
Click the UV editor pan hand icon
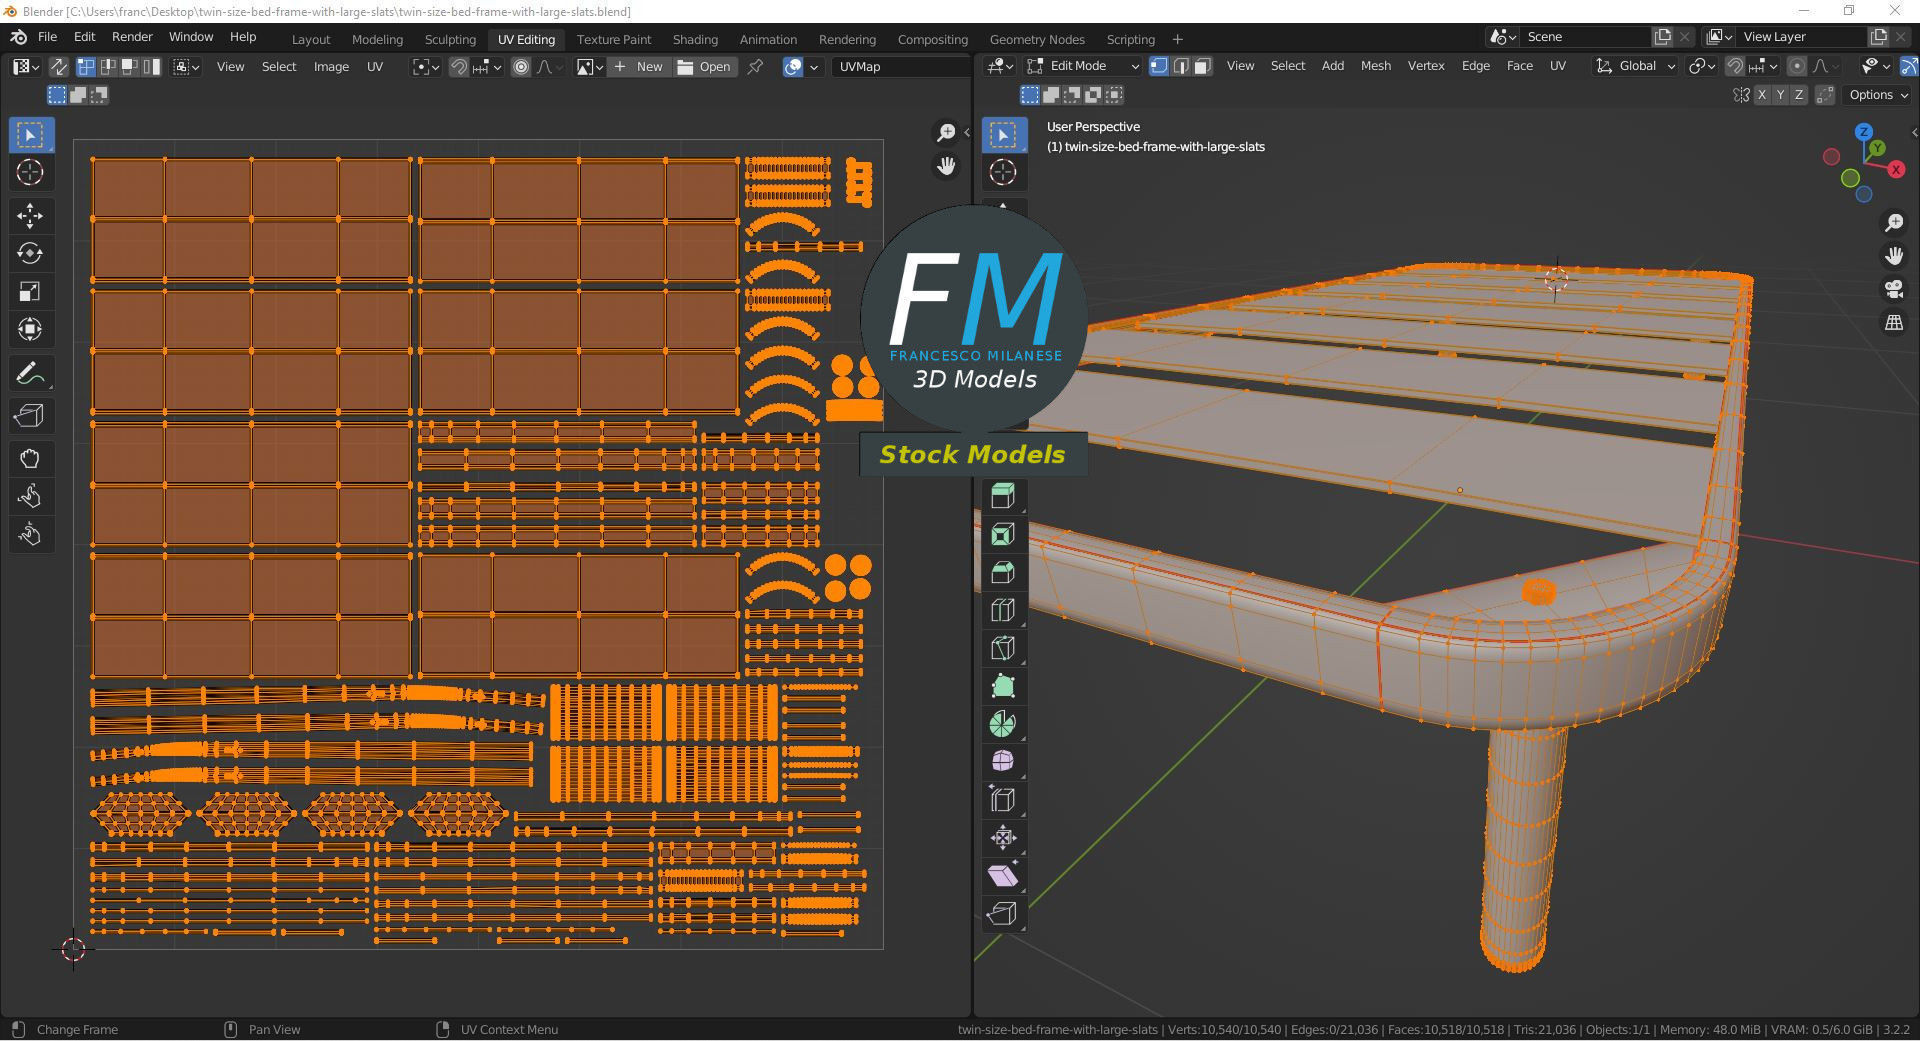tap(946, 166)
